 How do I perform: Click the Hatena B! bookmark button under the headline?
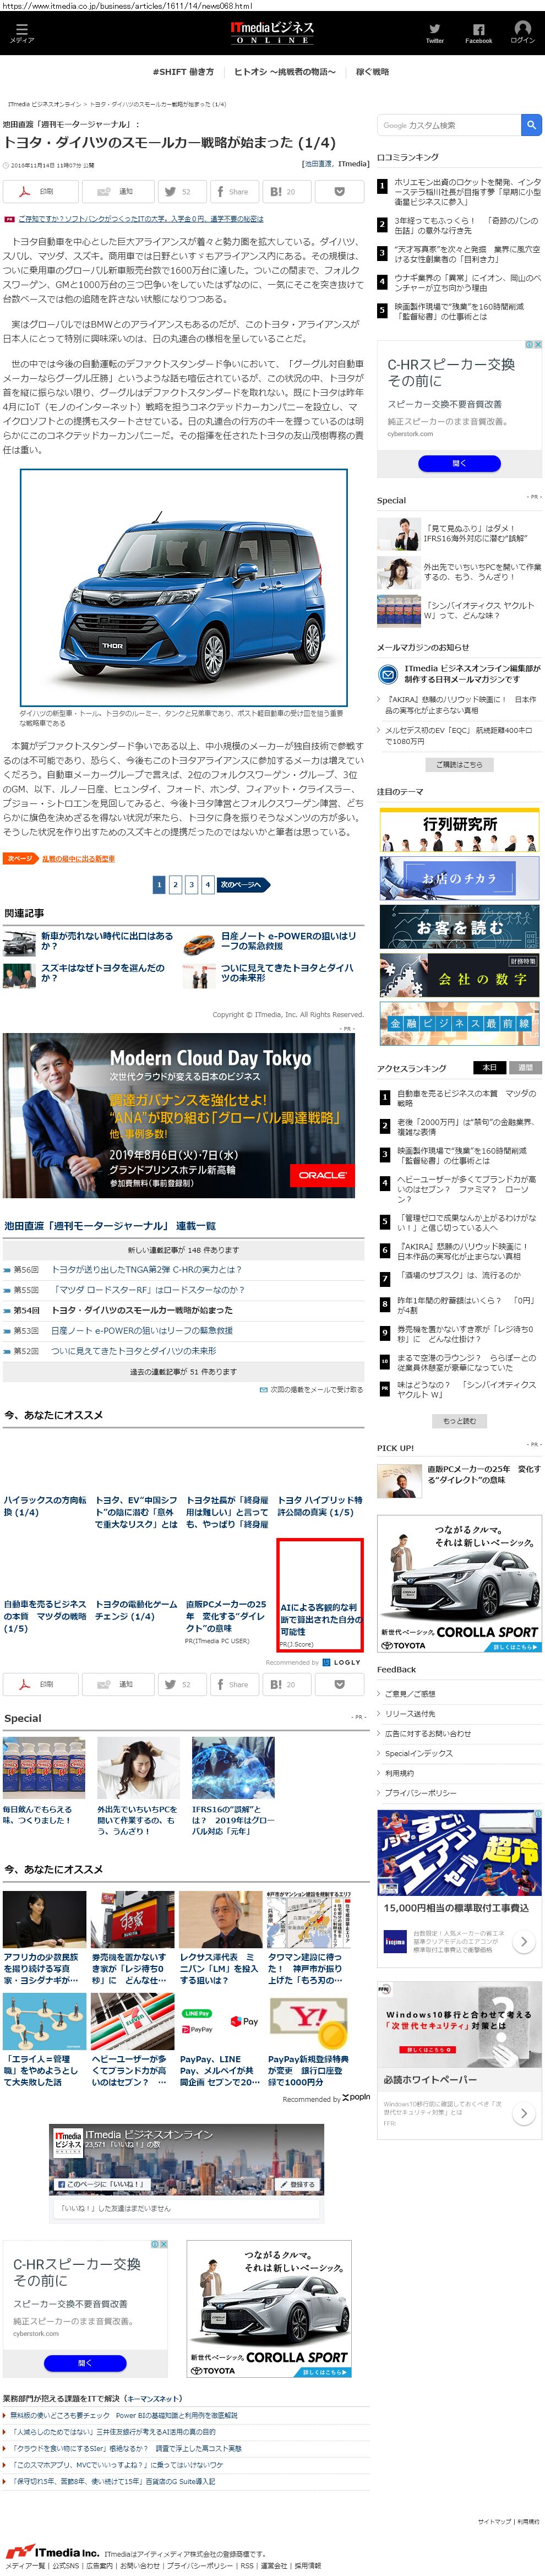point(283,191)
